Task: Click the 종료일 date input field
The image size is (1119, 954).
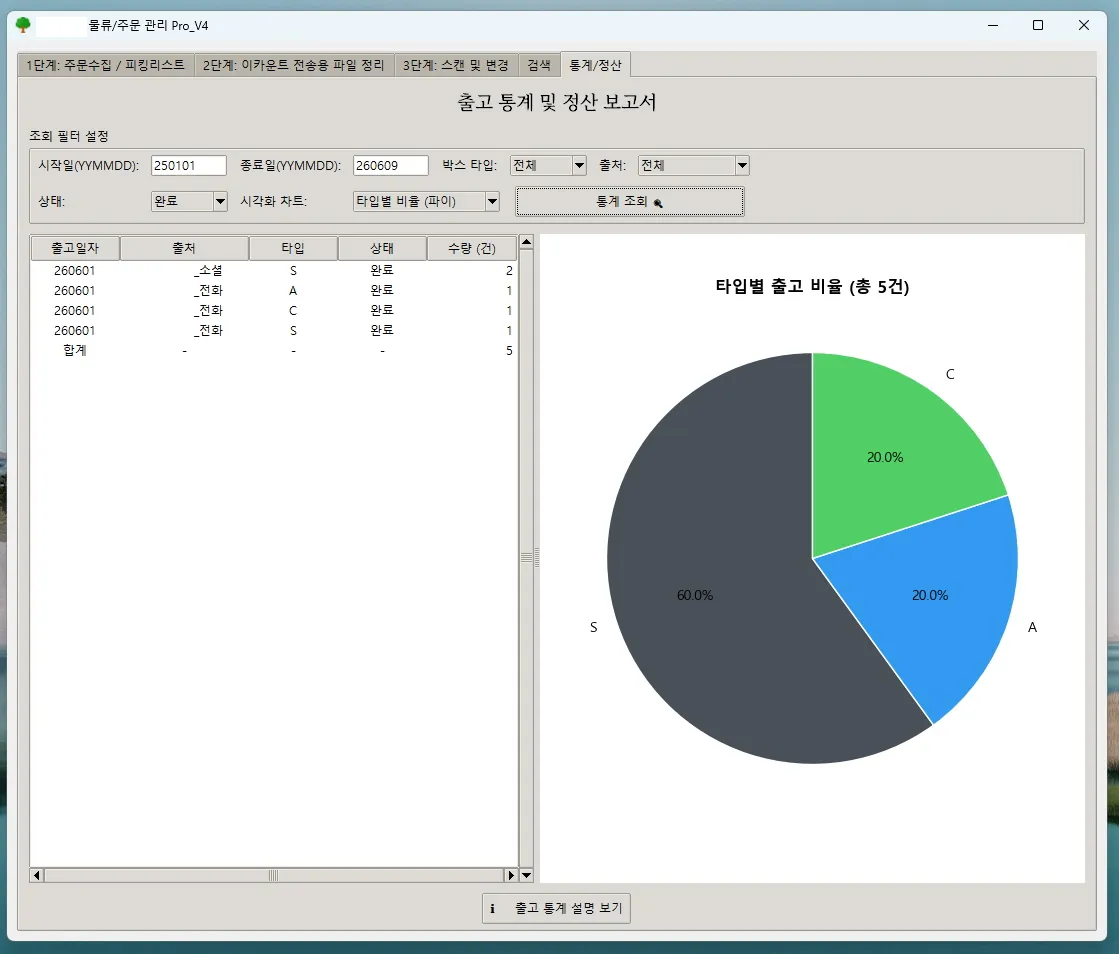Action: (x=391, y=166)
